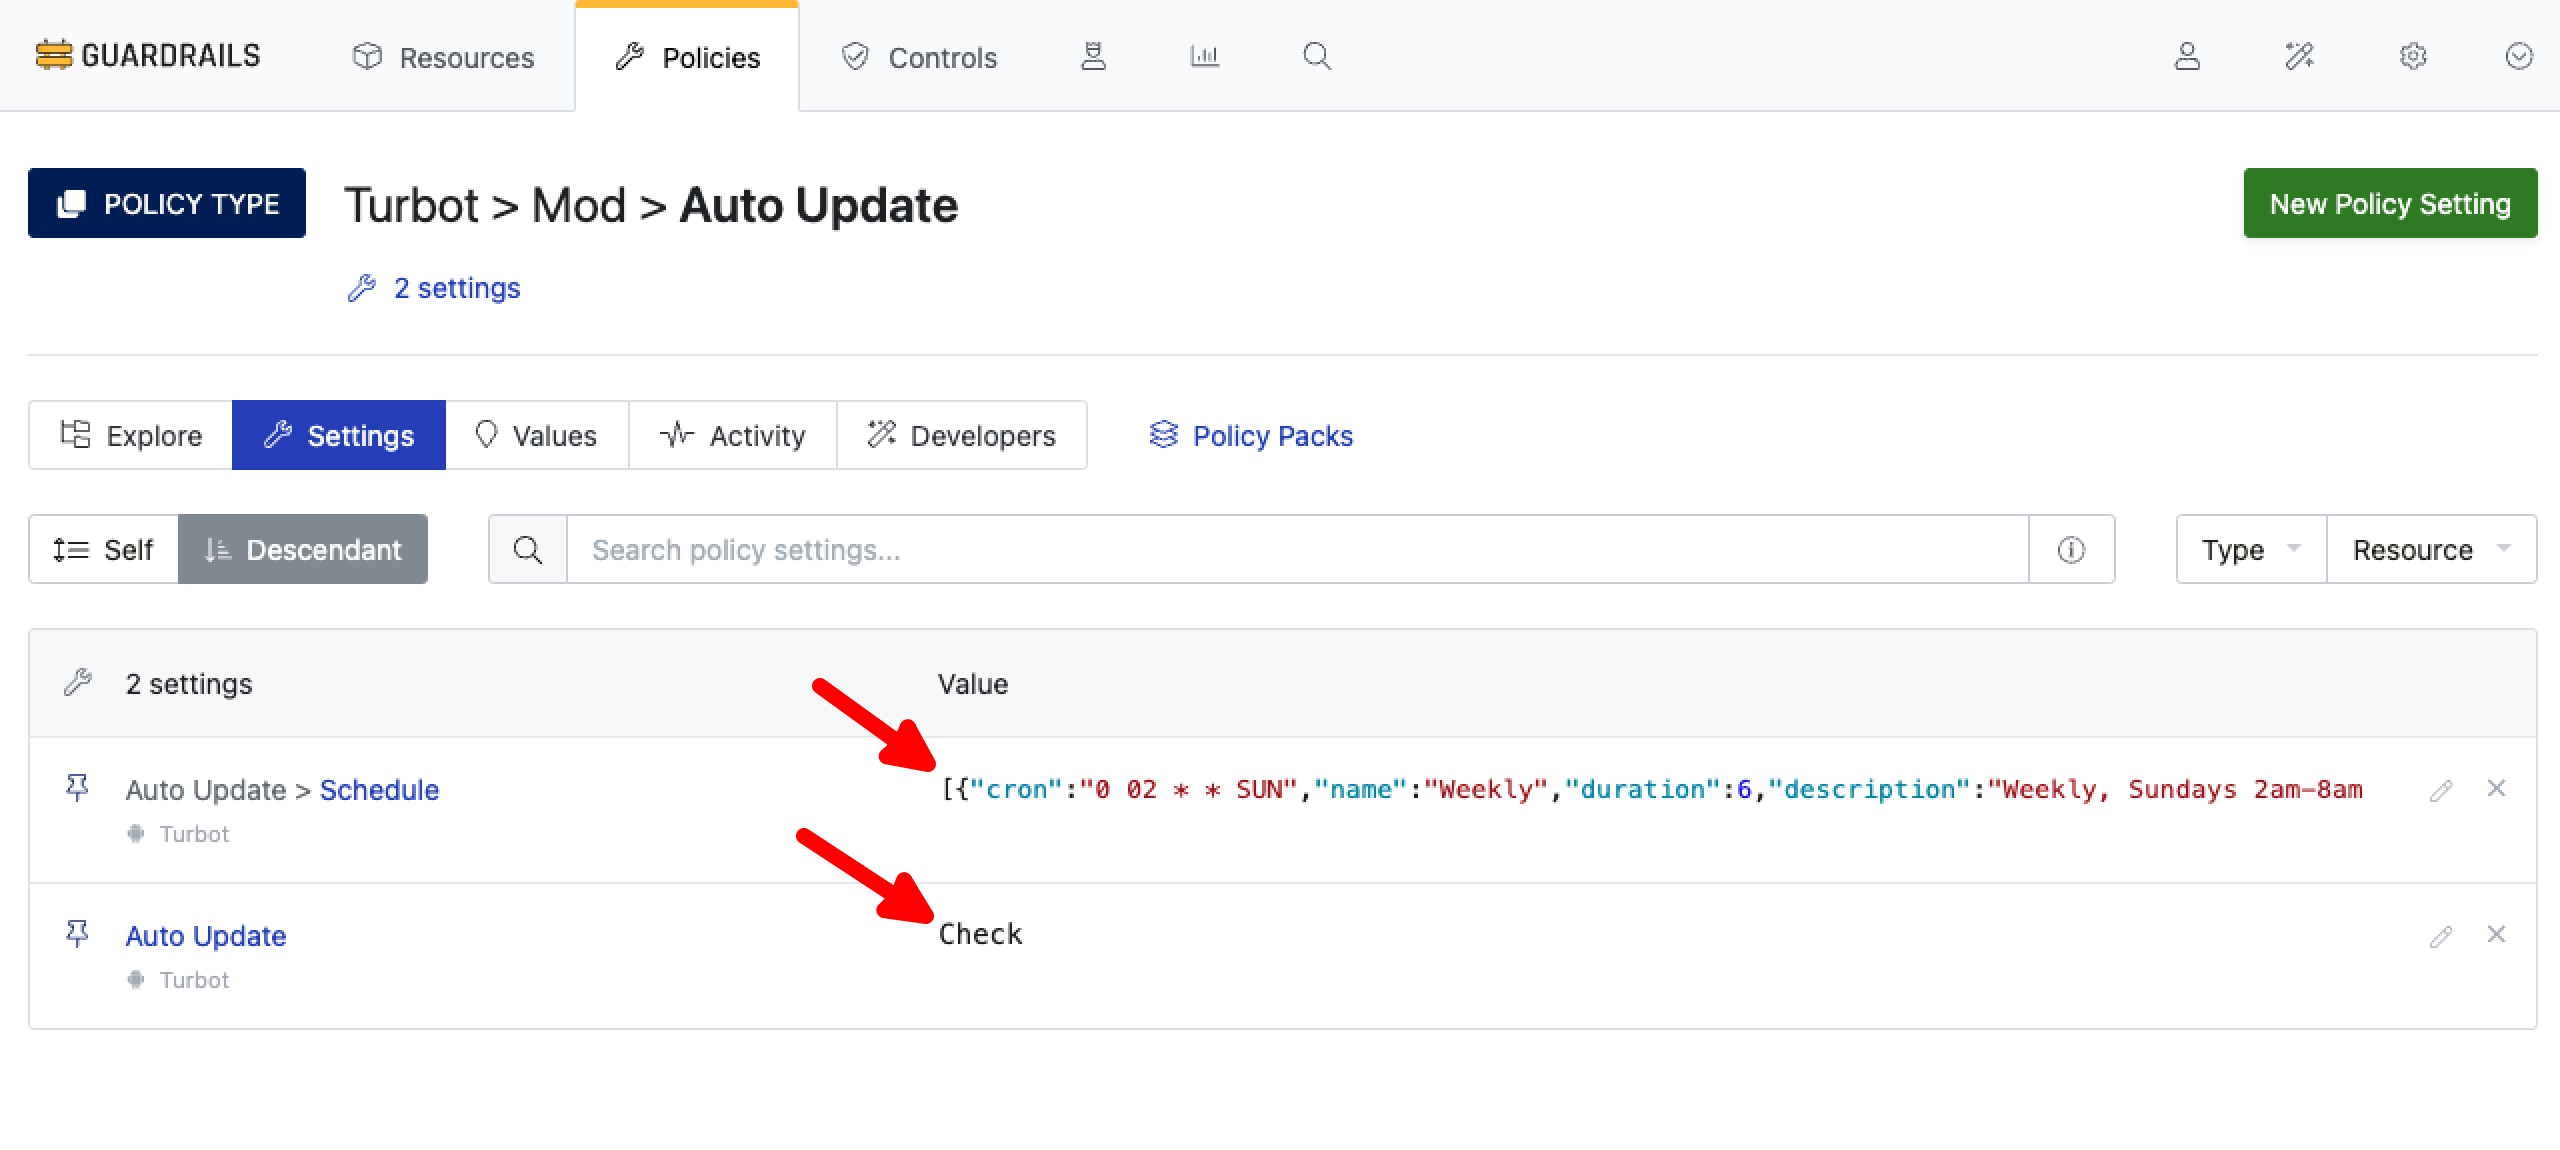The image size is (2560, 1150).
Task: Click the reports bar chart icon in navbar
Action: click(1204, 56)
